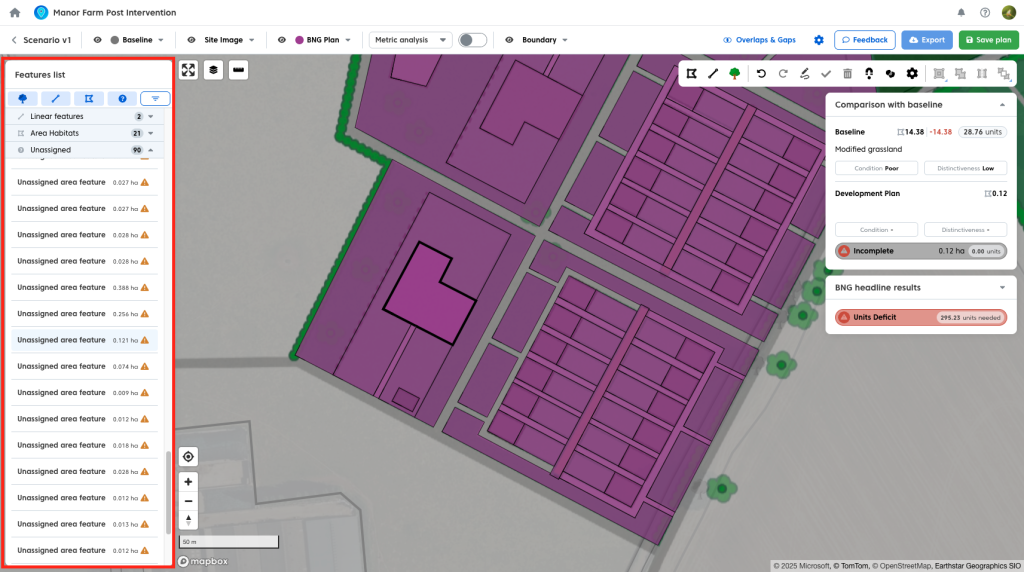Click the undo arrow in map toolbar
The width and height of the screenshot is (1024, 572).
point(761,73)
